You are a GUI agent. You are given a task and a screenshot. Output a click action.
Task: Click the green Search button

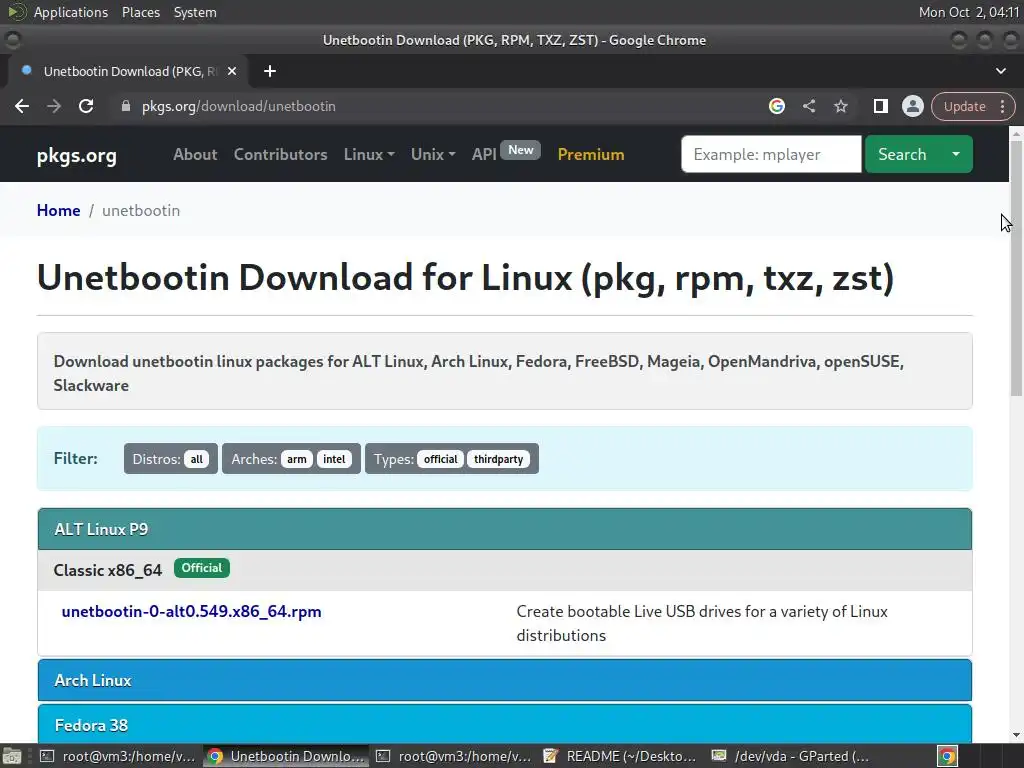coord(902,154)
